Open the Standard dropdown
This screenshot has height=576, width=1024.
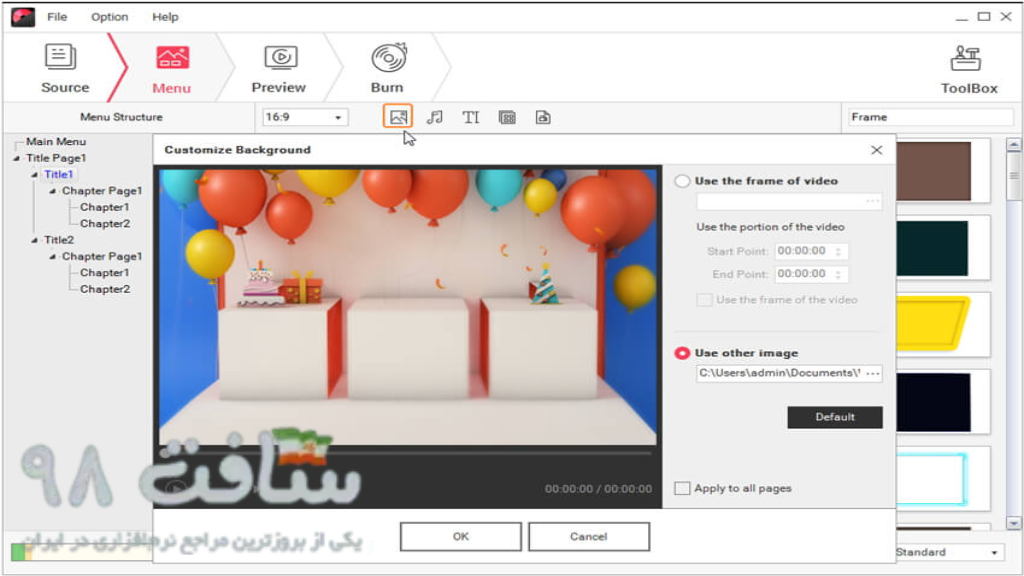(949, 552)
